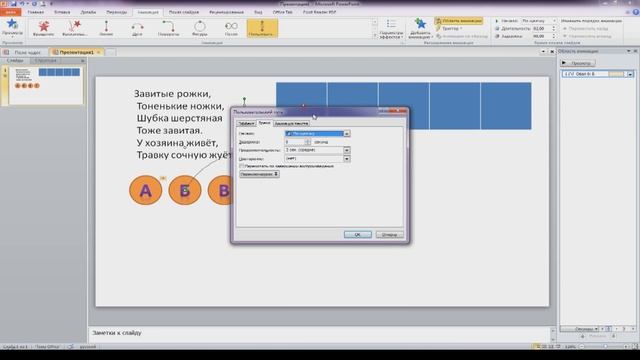Image resolution: width=640 pixels, height=360 pixels.
Task: Confirm the dialog with OK
Action: pyautogui.click(x=358, y=235)
